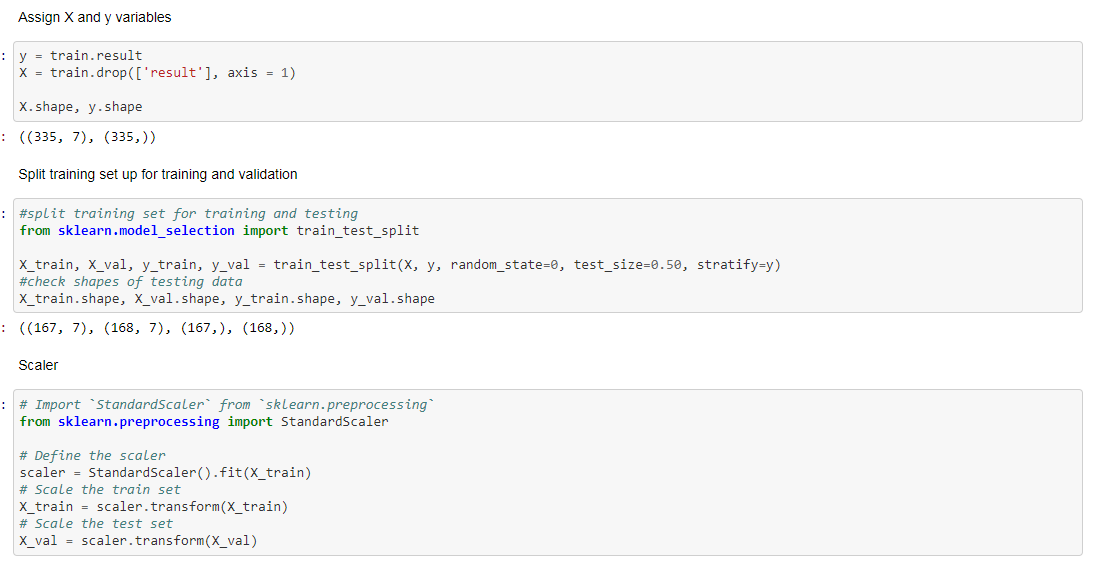The image size is (1109, 568).
Task: Click the Import StandardScaler comment line
Action: coord(227,405)
